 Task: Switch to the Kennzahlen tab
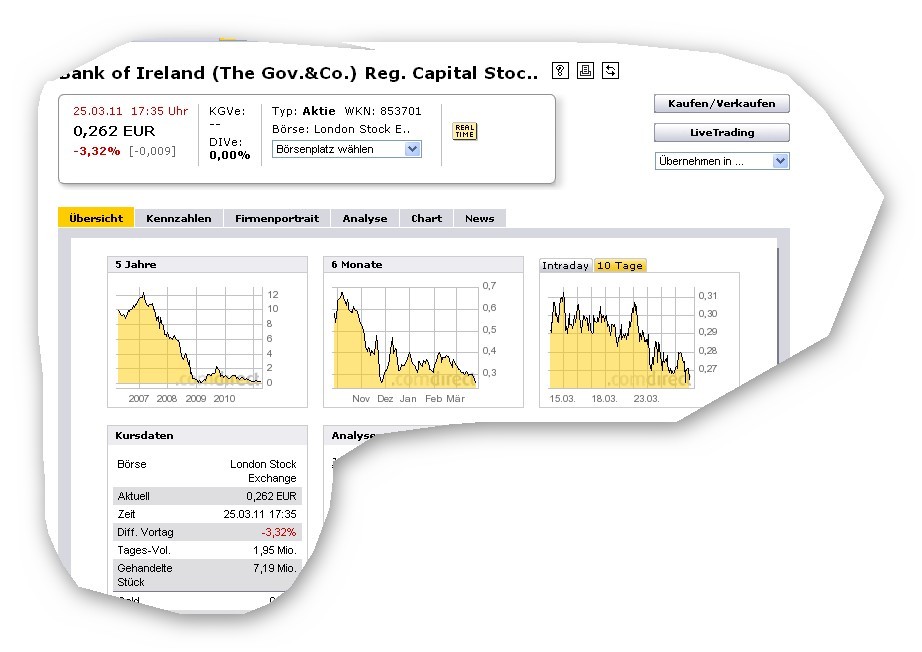pyautogui.click(x=178, y=218)
